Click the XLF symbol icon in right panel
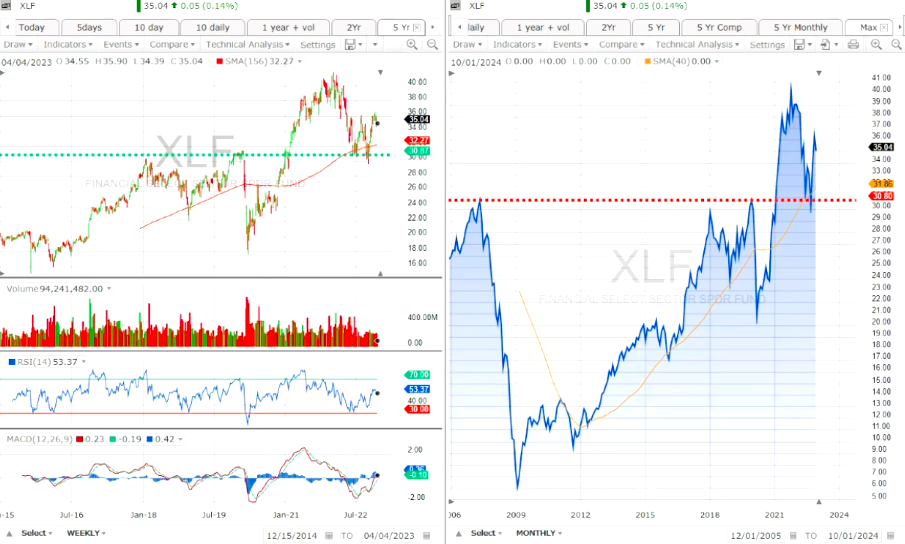 tap(455, 6)
